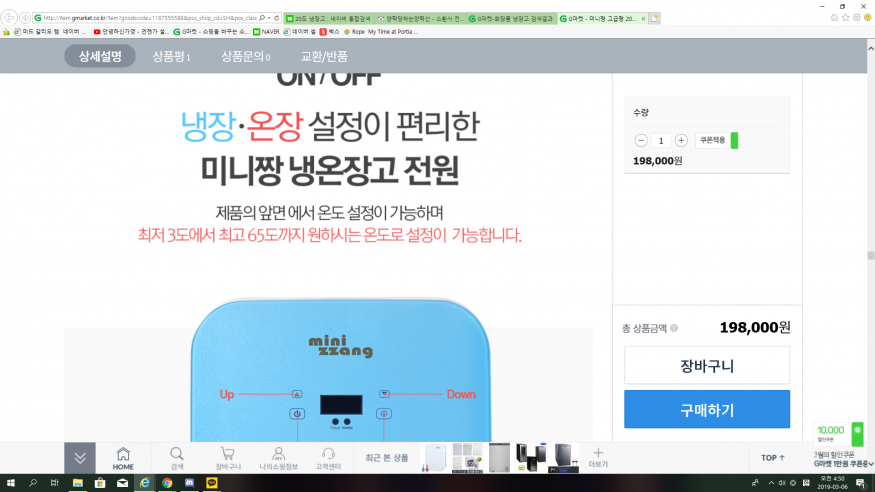Open the notification center icon

(861, 483)
